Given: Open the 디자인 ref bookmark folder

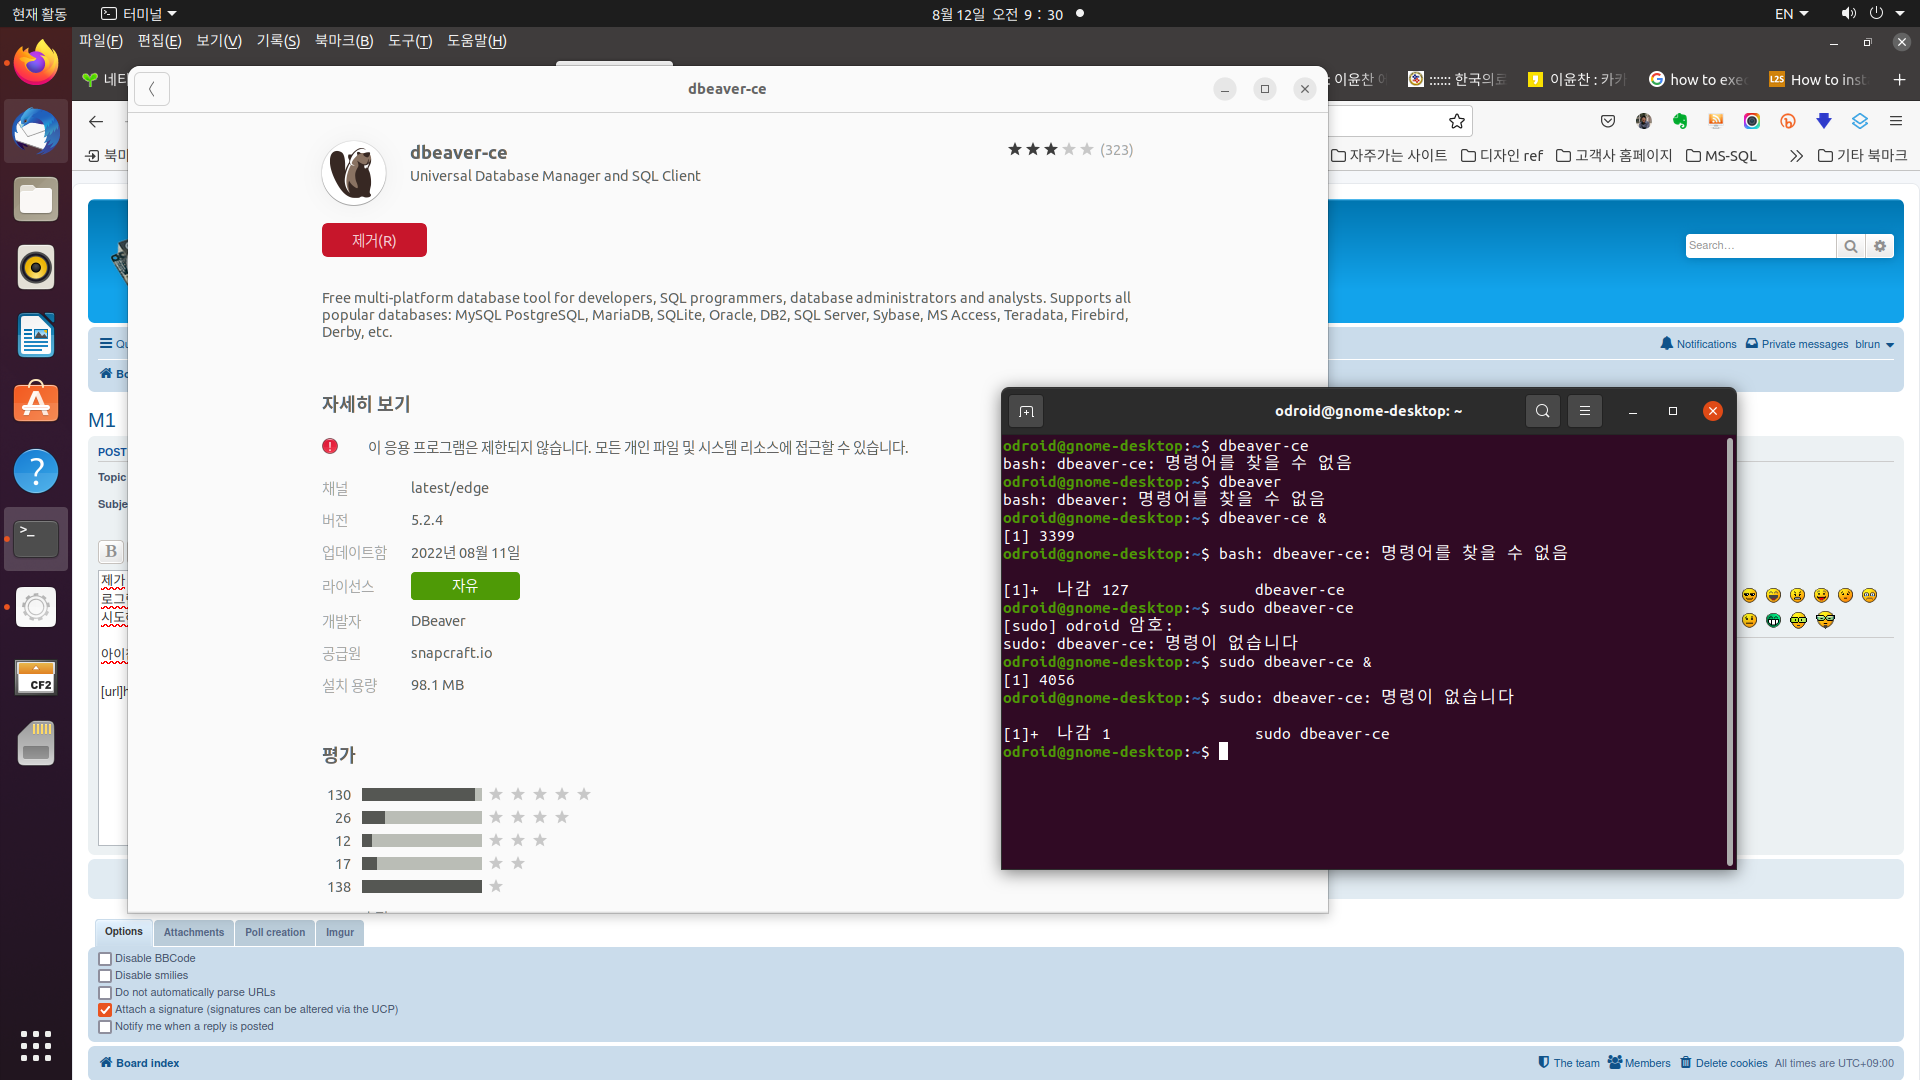Looking at the screenshot, I should click(x=1502, y=156).
